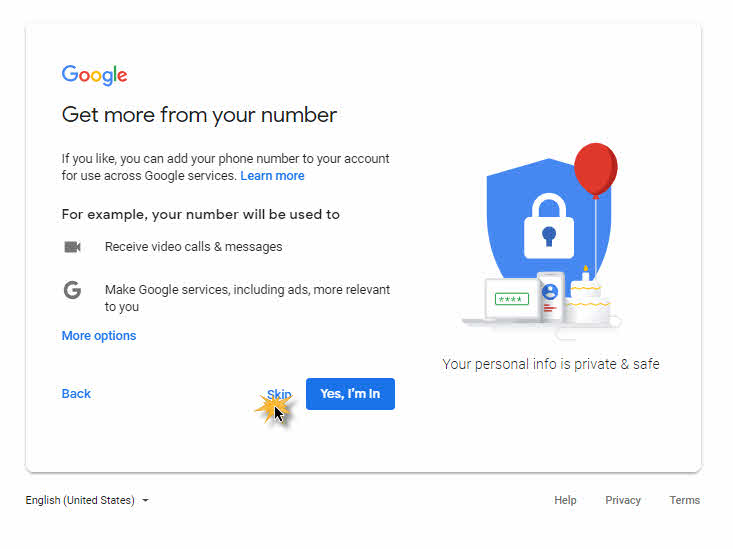Click the video camera icon
The height and width of the screenshot is (549, 733).
(x=72, y=246)
